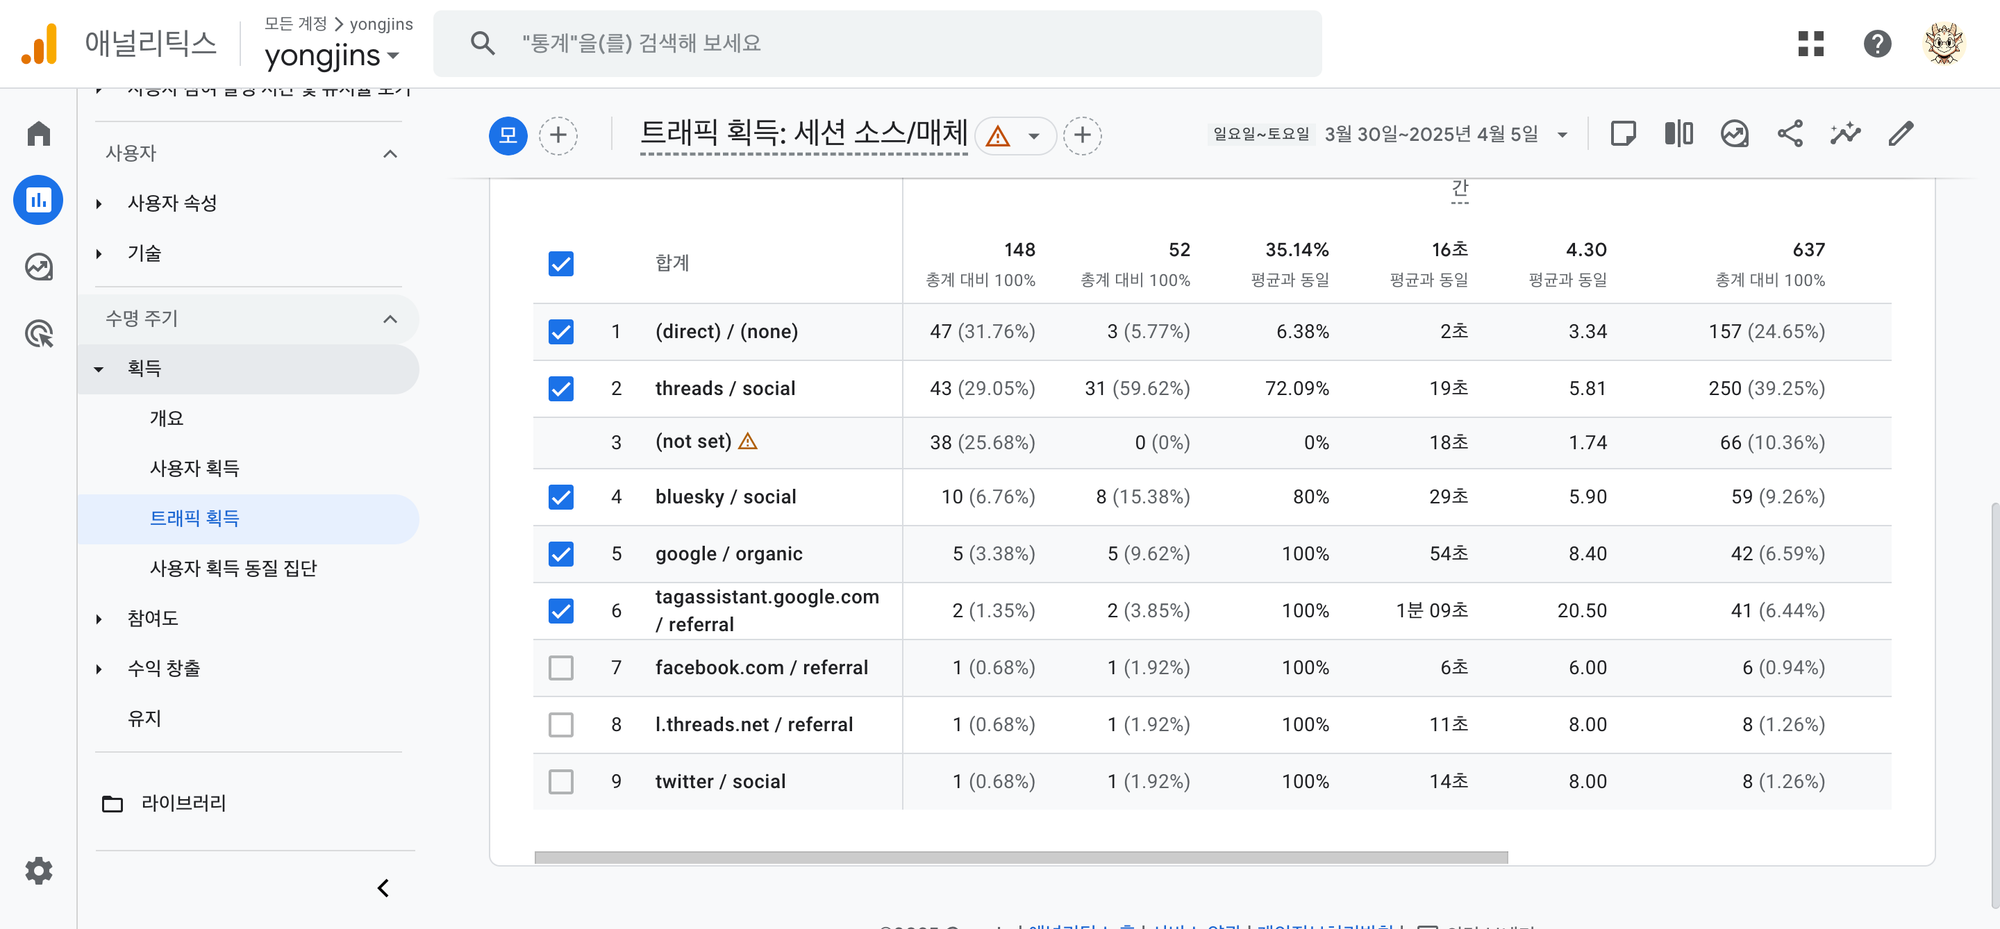This screenshot has height=929, width=2000.
Task: Open the Admin settings gear icon
Action: click(x=38, y=871)
